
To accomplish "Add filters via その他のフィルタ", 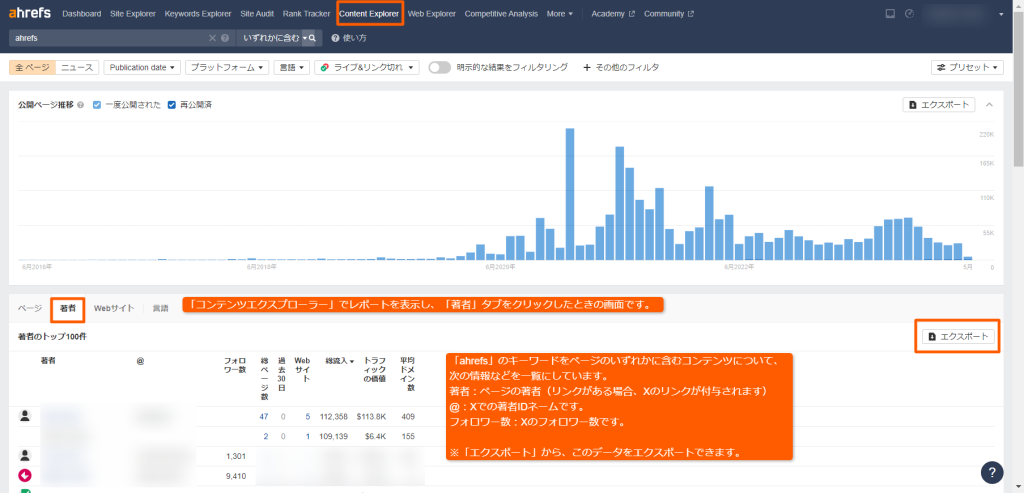I will coord(621,67).
